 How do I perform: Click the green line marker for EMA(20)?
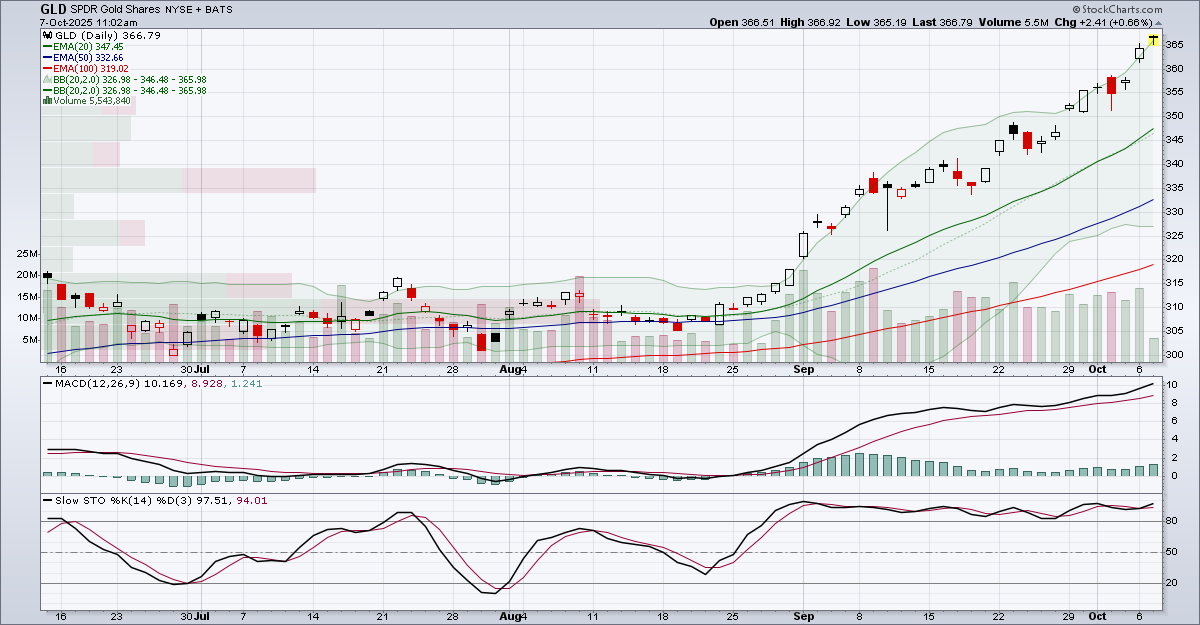pyautogui.click(x=46, y=46)
